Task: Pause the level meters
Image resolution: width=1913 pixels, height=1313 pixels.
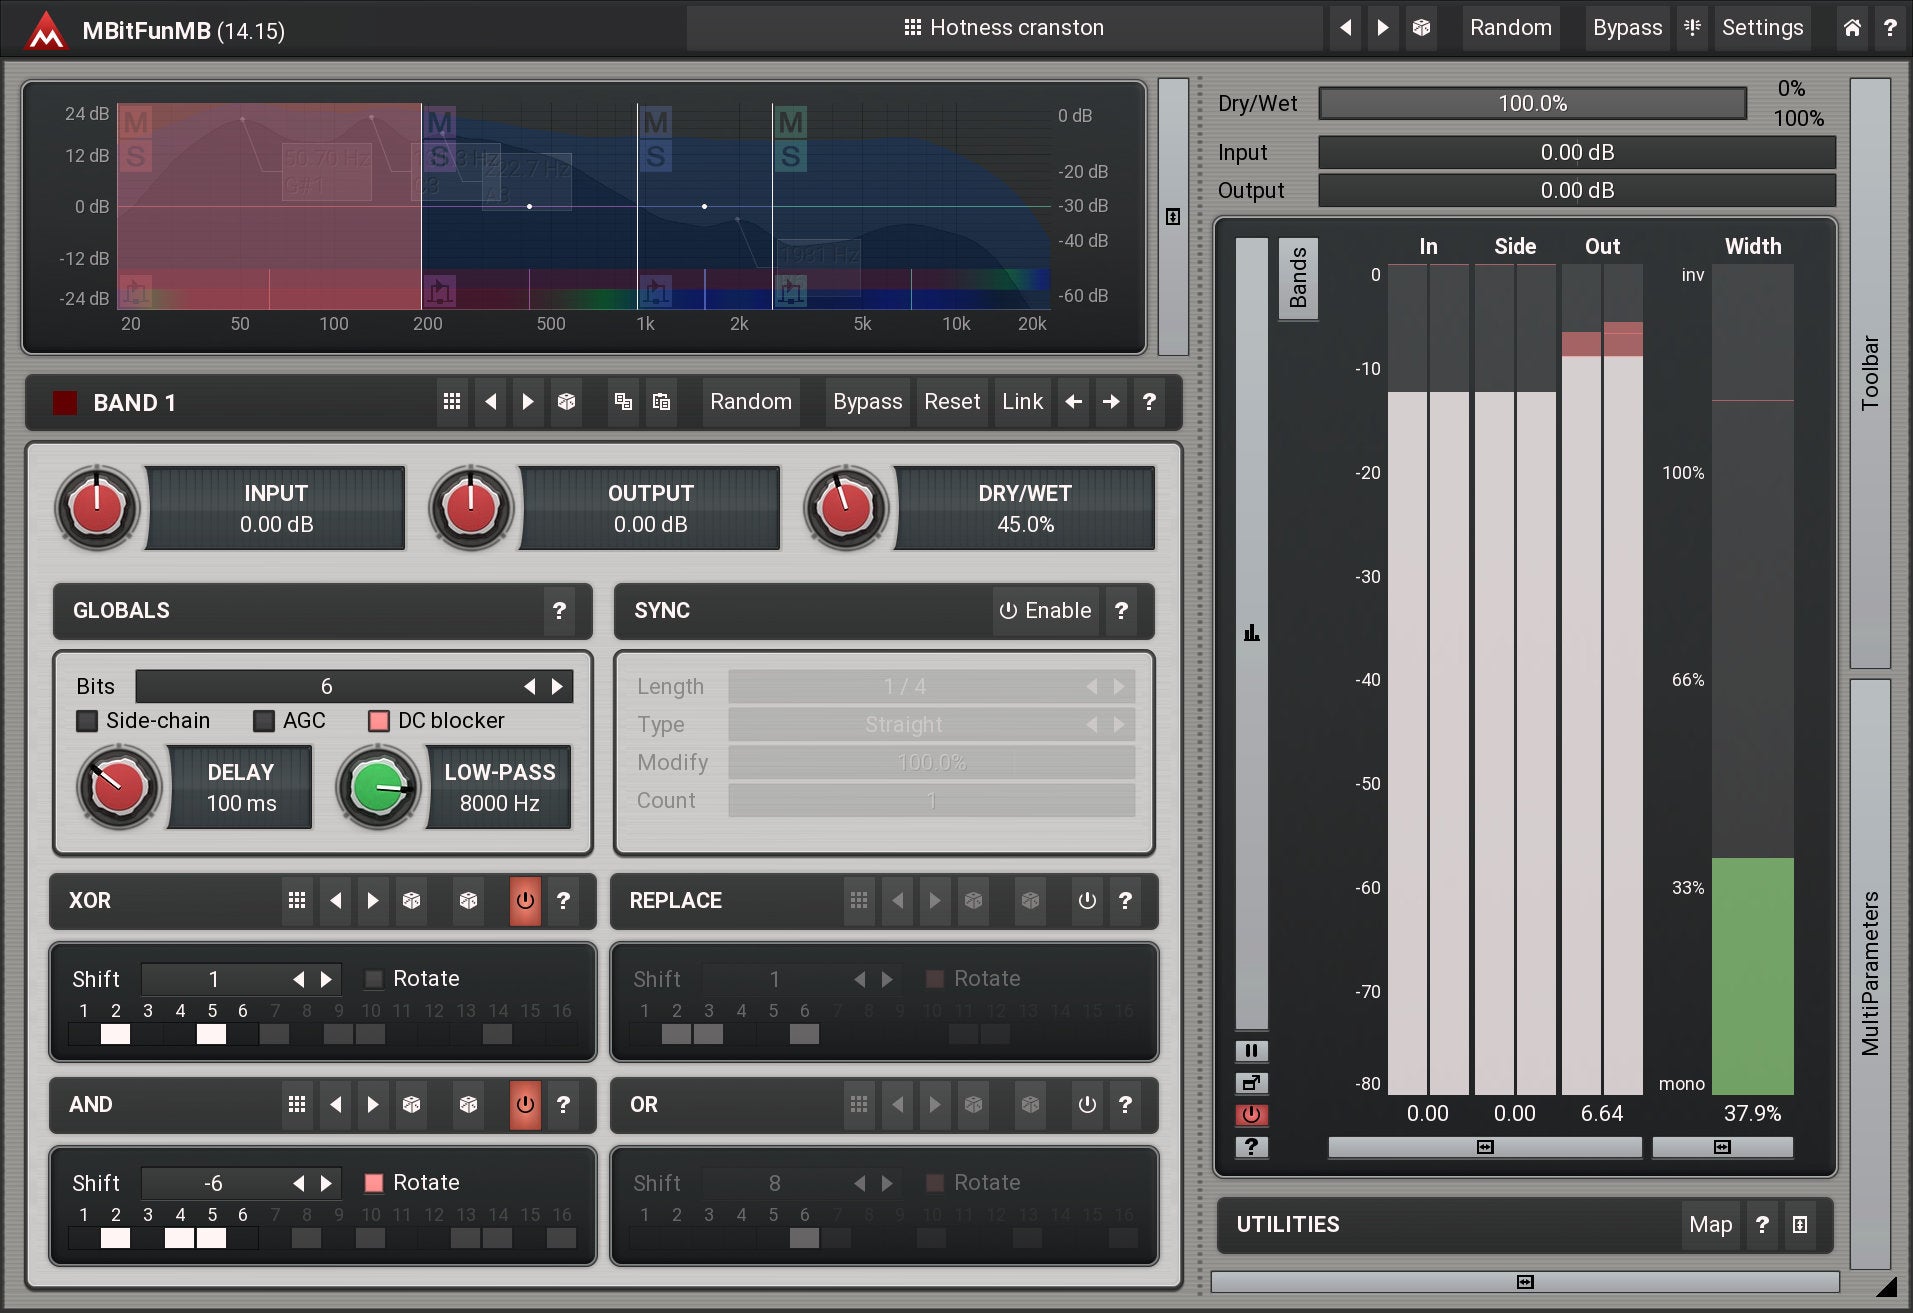Action: (1251, 1051)
